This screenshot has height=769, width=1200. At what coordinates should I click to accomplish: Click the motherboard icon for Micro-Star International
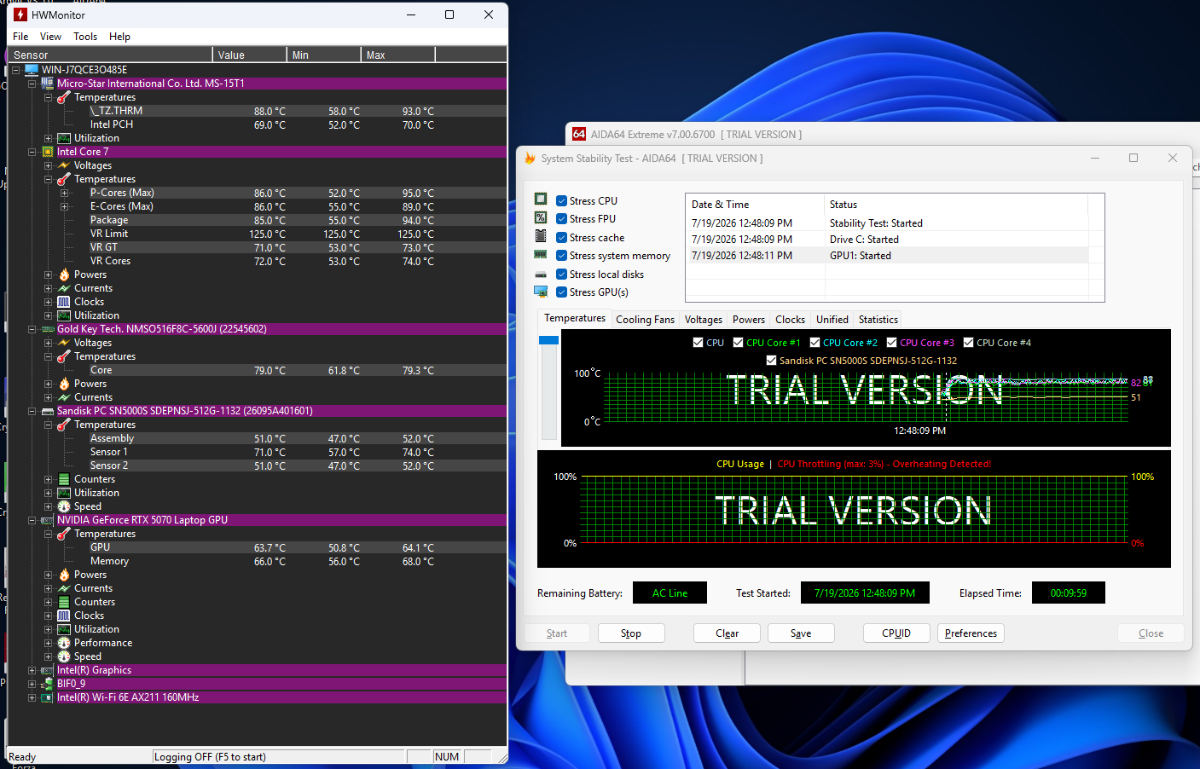click(48, 84)
